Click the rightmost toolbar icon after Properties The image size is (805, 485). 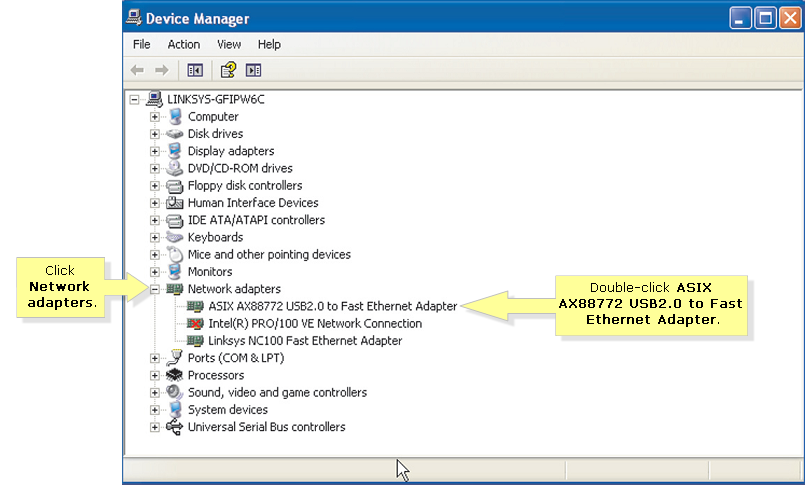coord(254,70)
